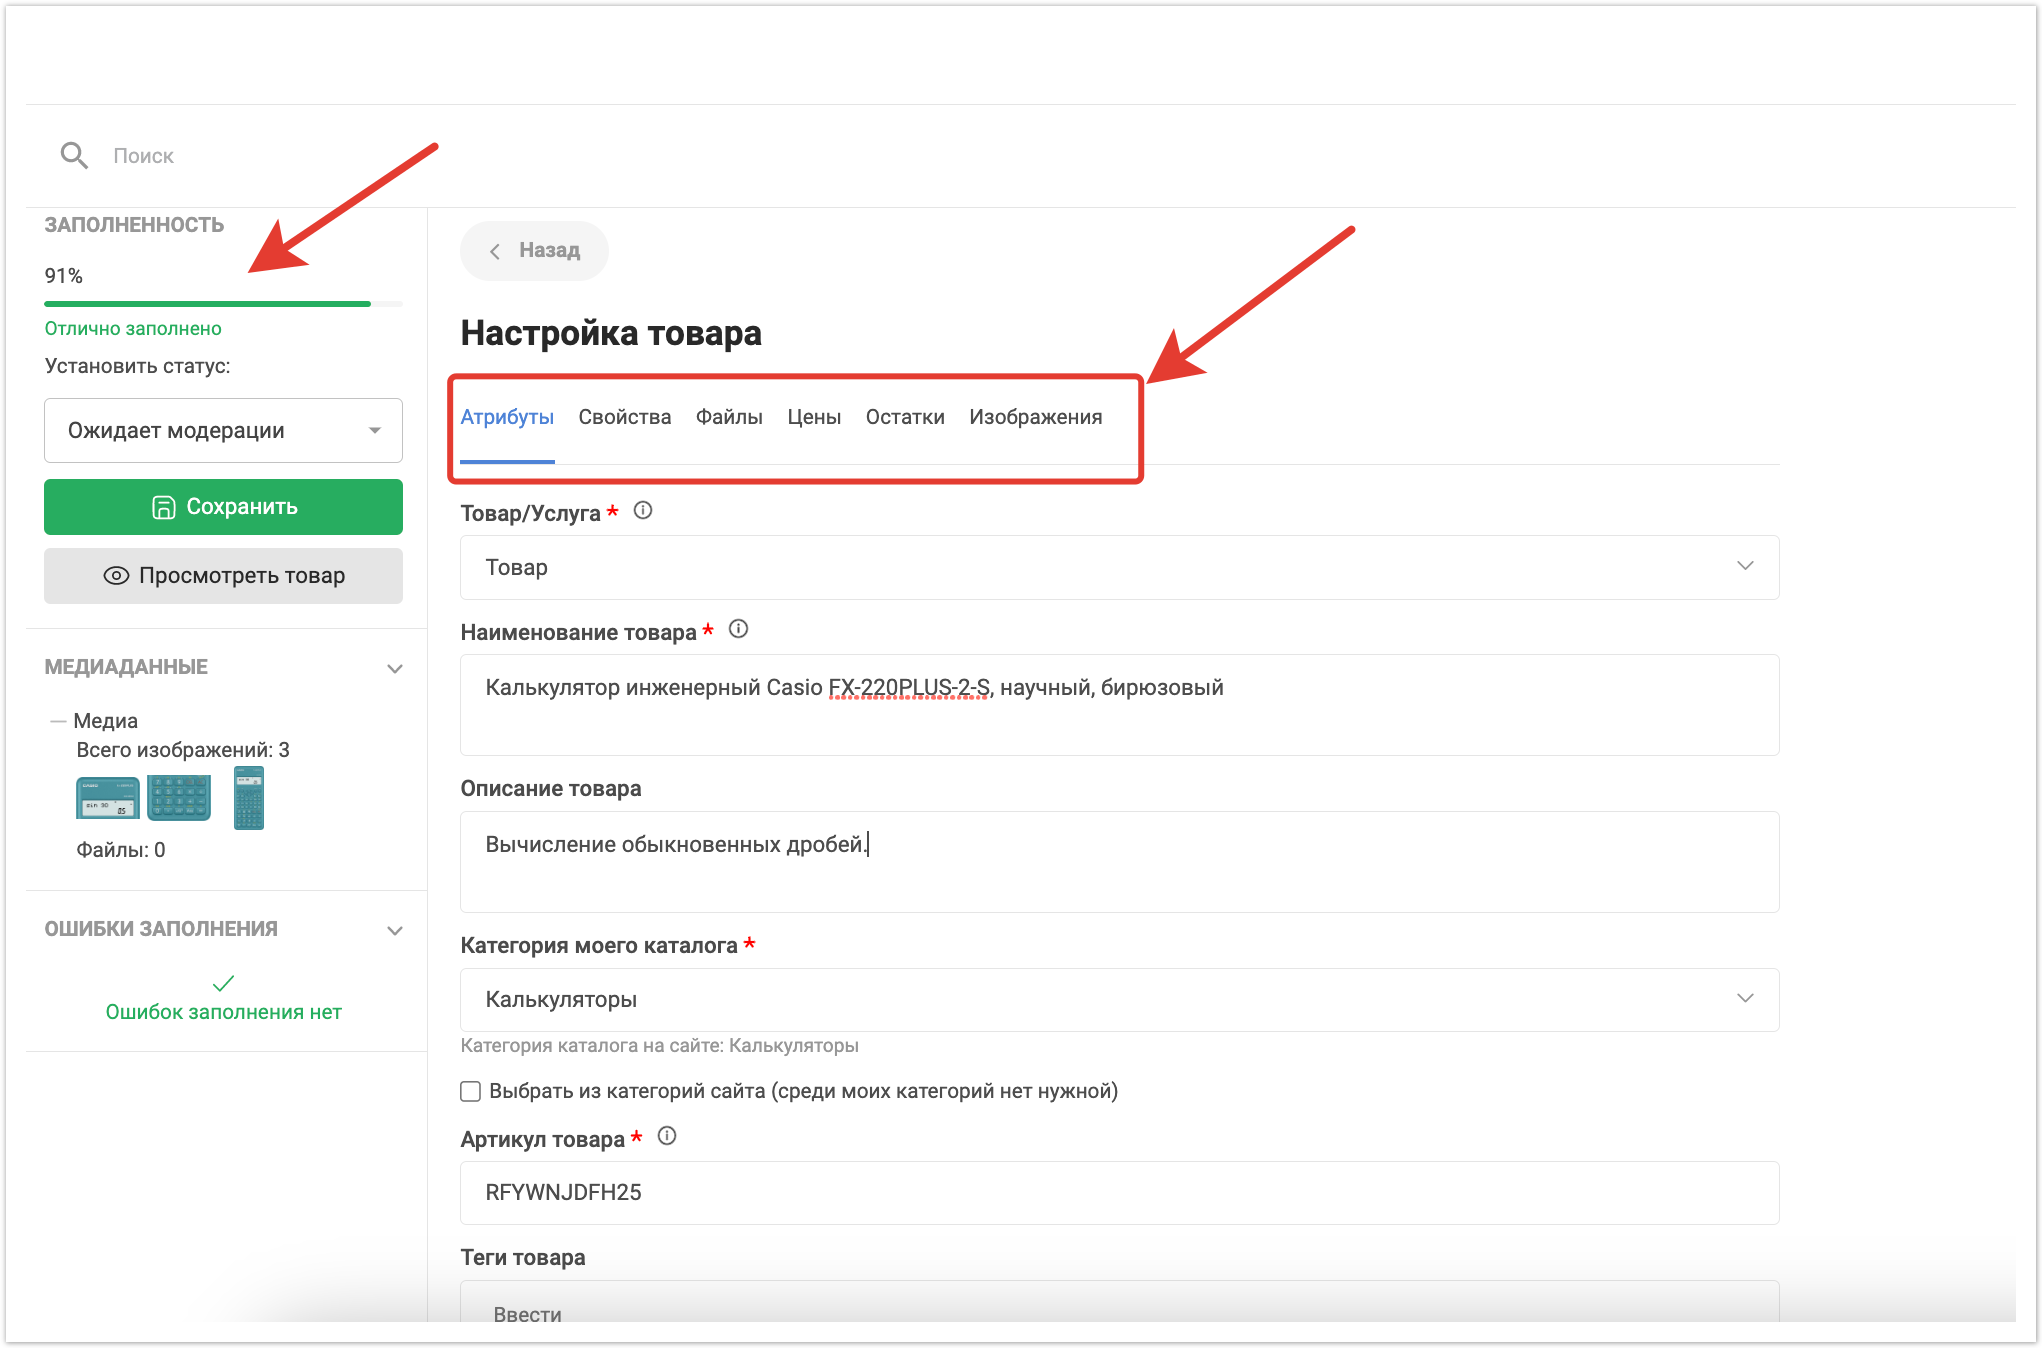Collapse the Медиа tree dash icon

[x=58, y=721]
